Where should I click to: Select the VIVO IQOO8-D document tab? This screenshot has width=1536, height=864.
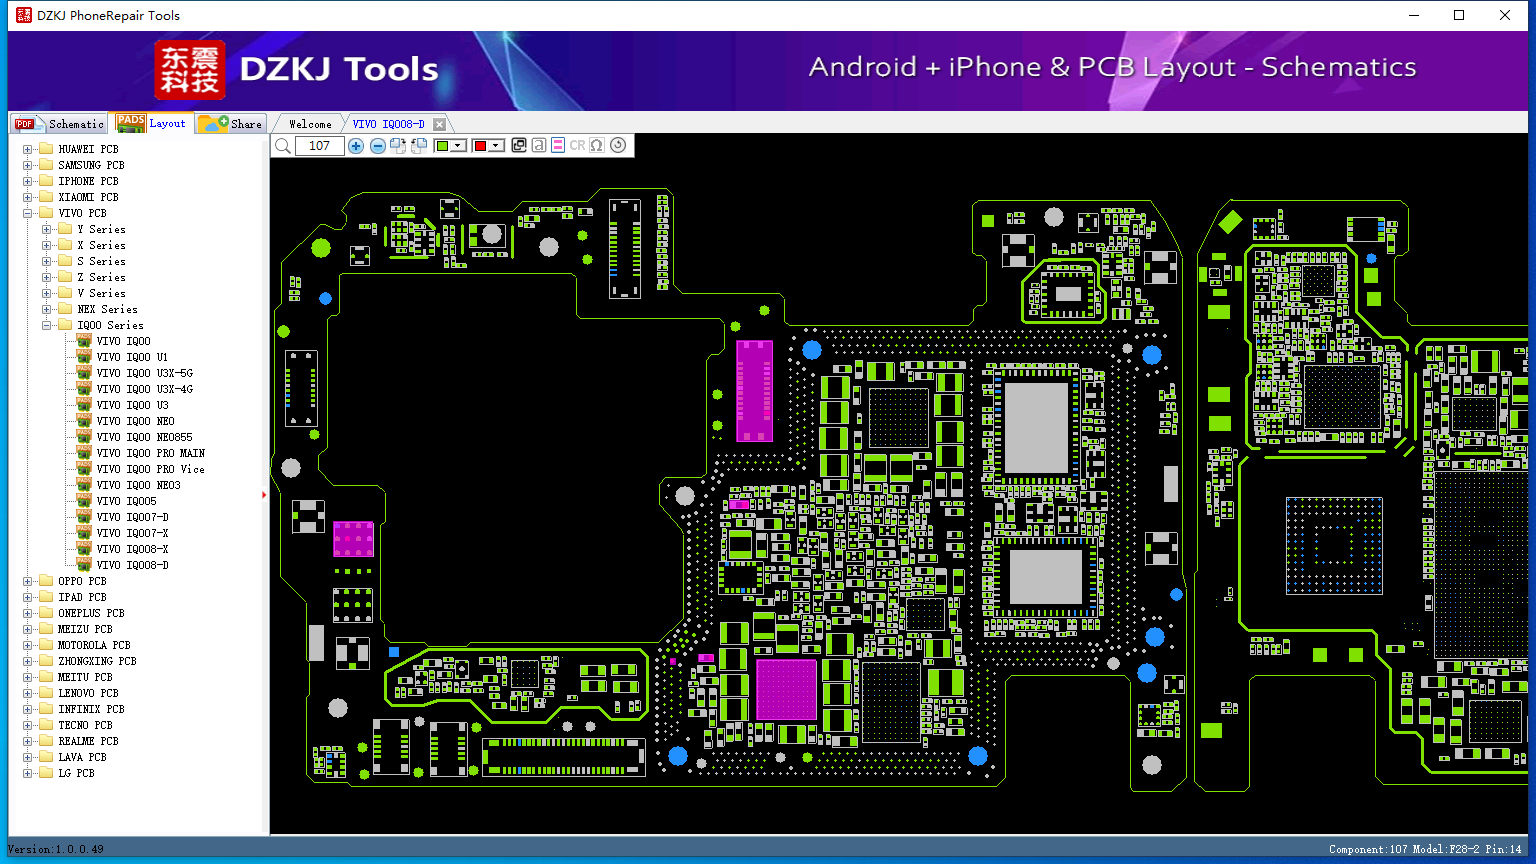point(388,124)
